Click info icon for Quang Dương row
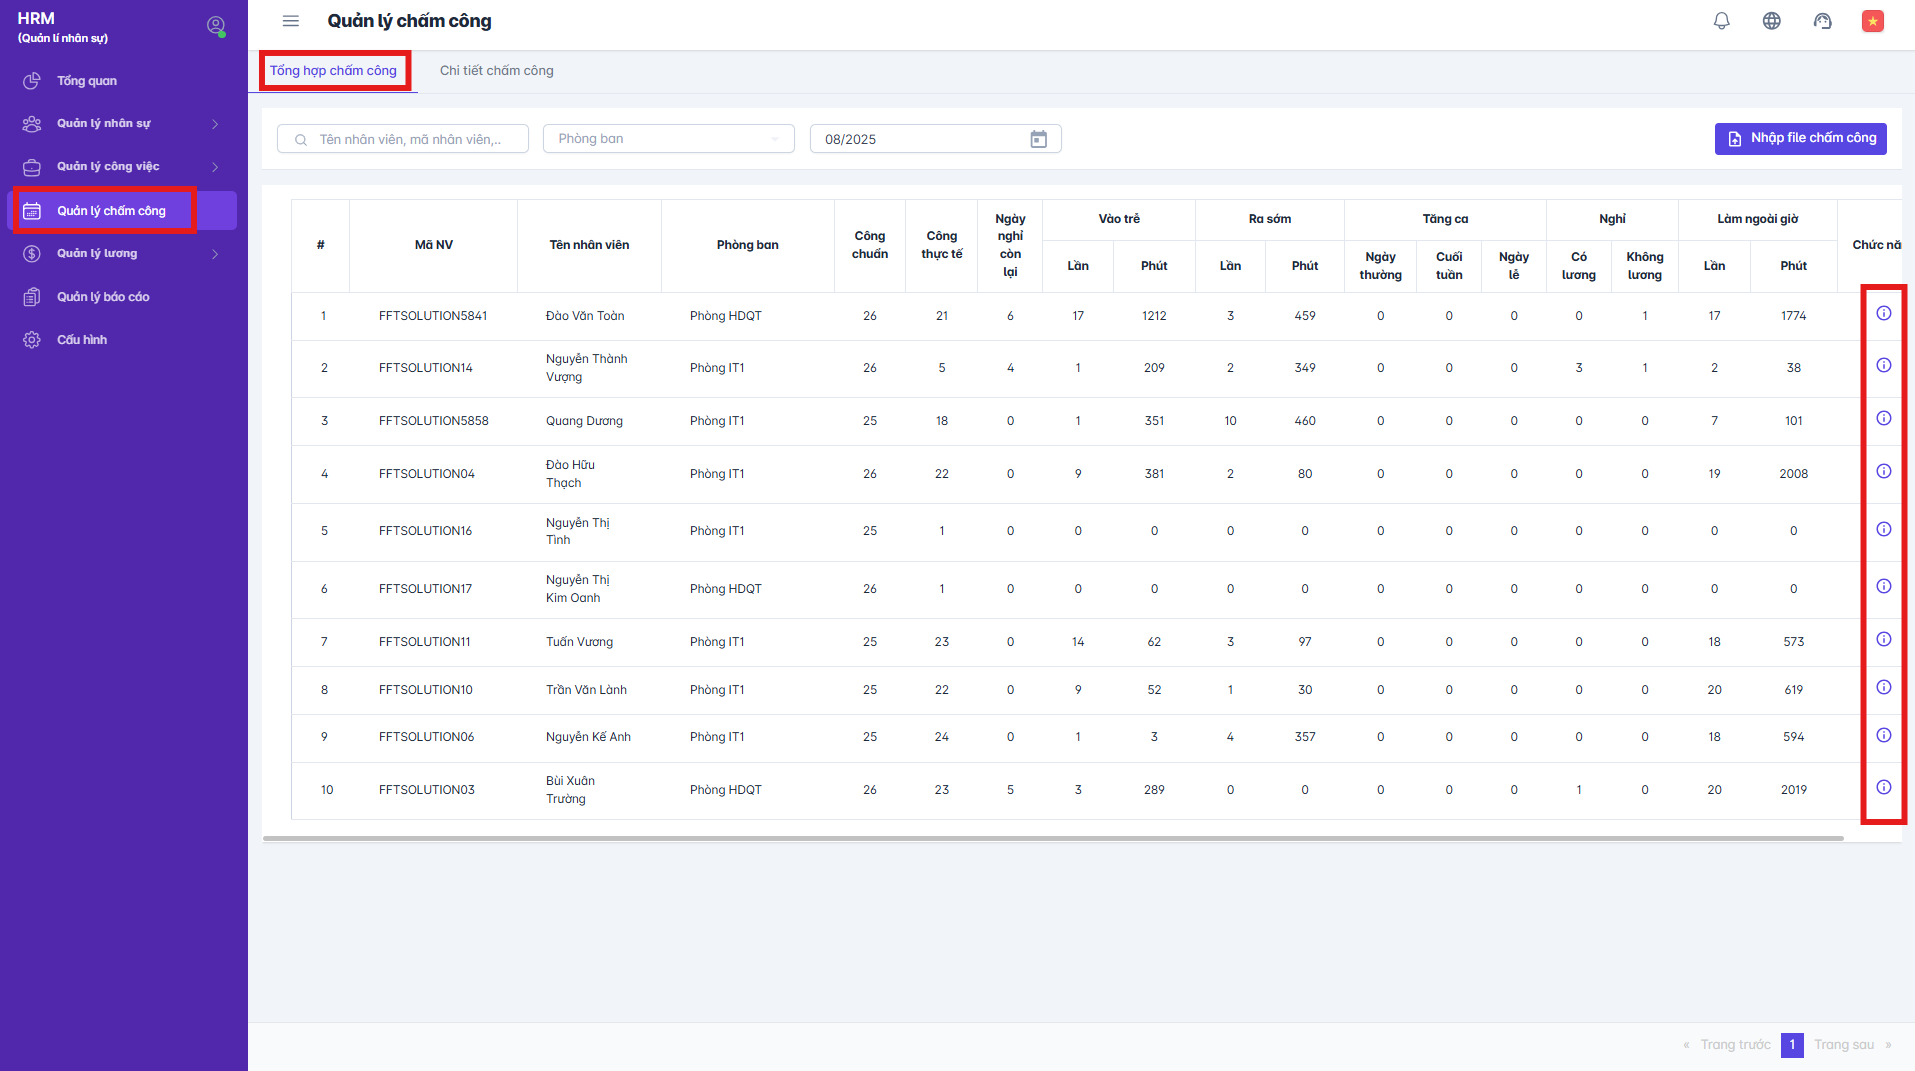This screenshot has height=1071, width=1915. point(1883,419)
